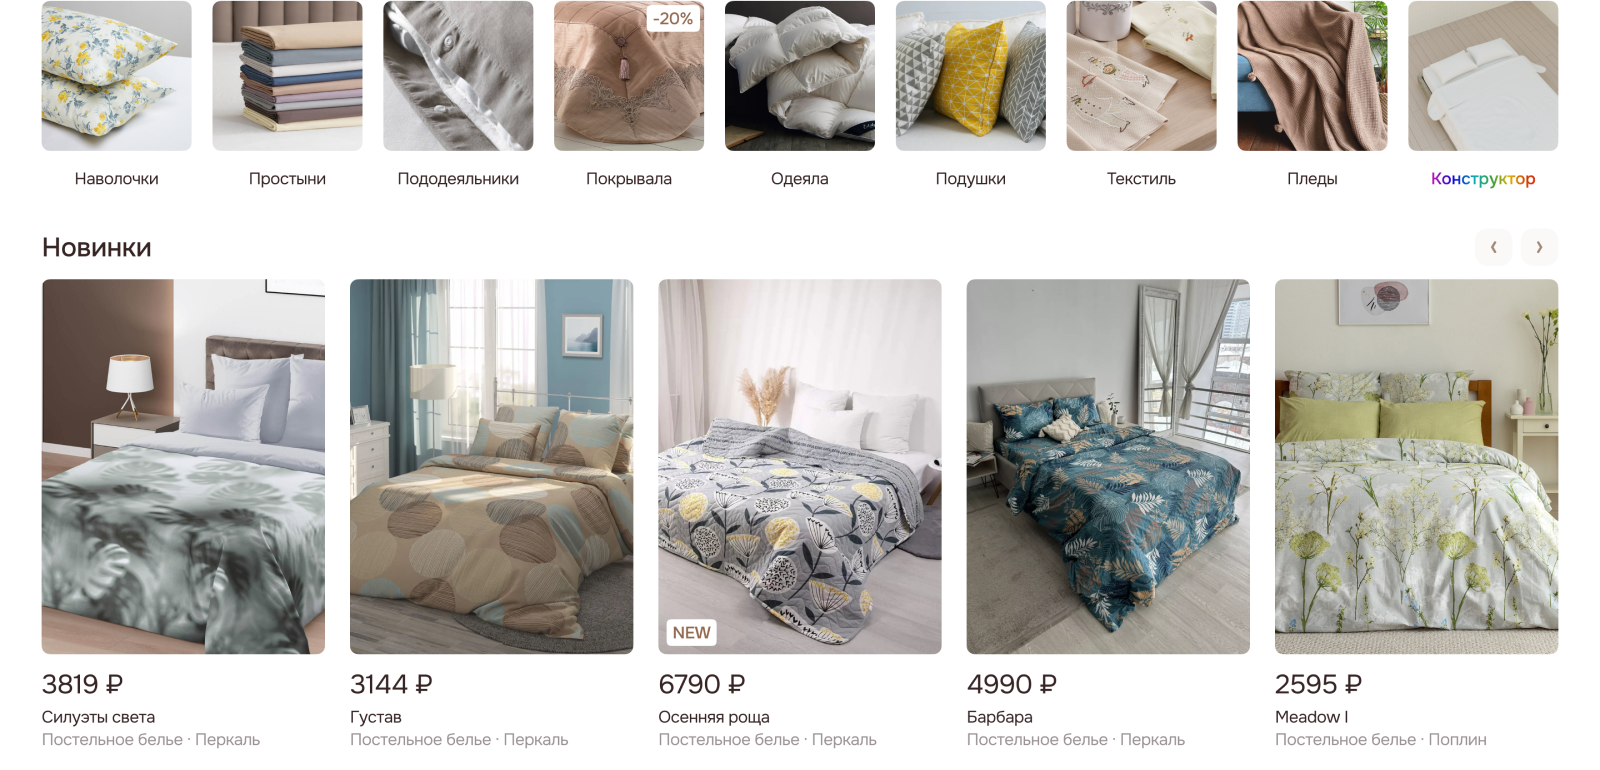Open the Силуэты света product photo
Screen dimensions: 1600x770
tap(183, 466)
